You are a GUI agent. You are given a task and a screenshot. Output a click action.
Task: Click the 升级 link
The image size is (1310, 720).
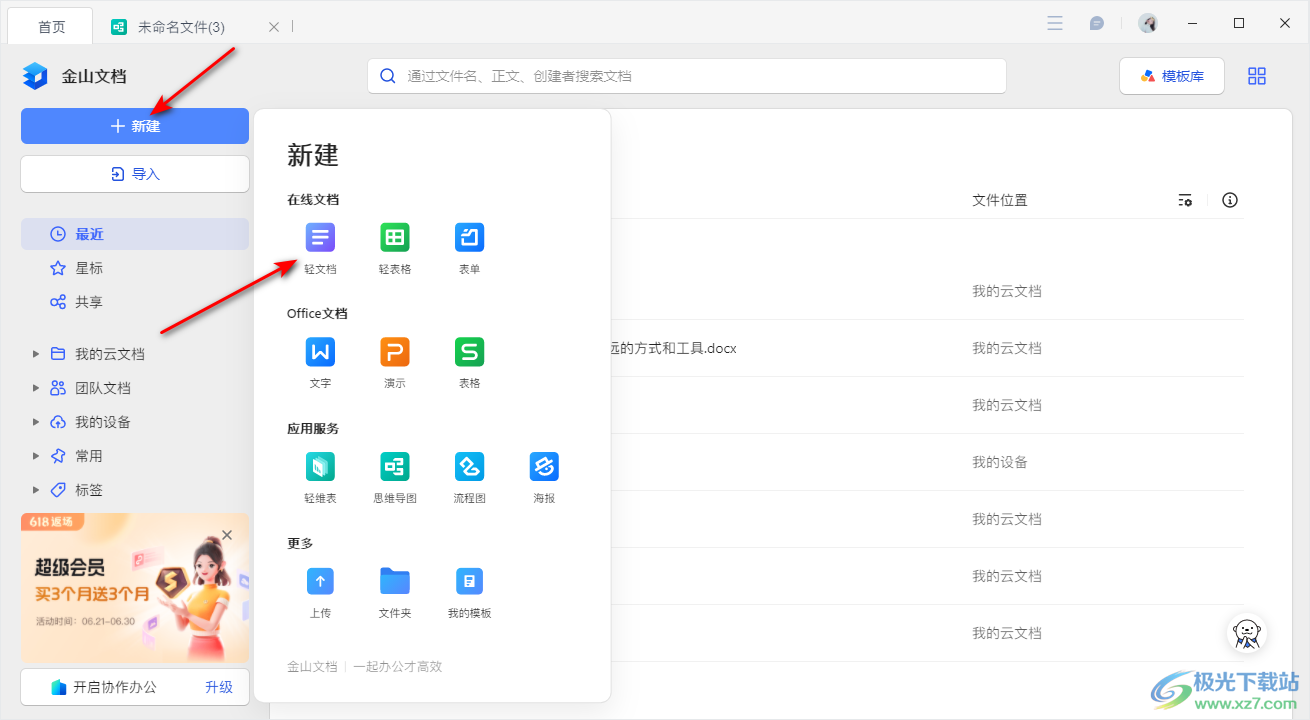tap(219, 687)
